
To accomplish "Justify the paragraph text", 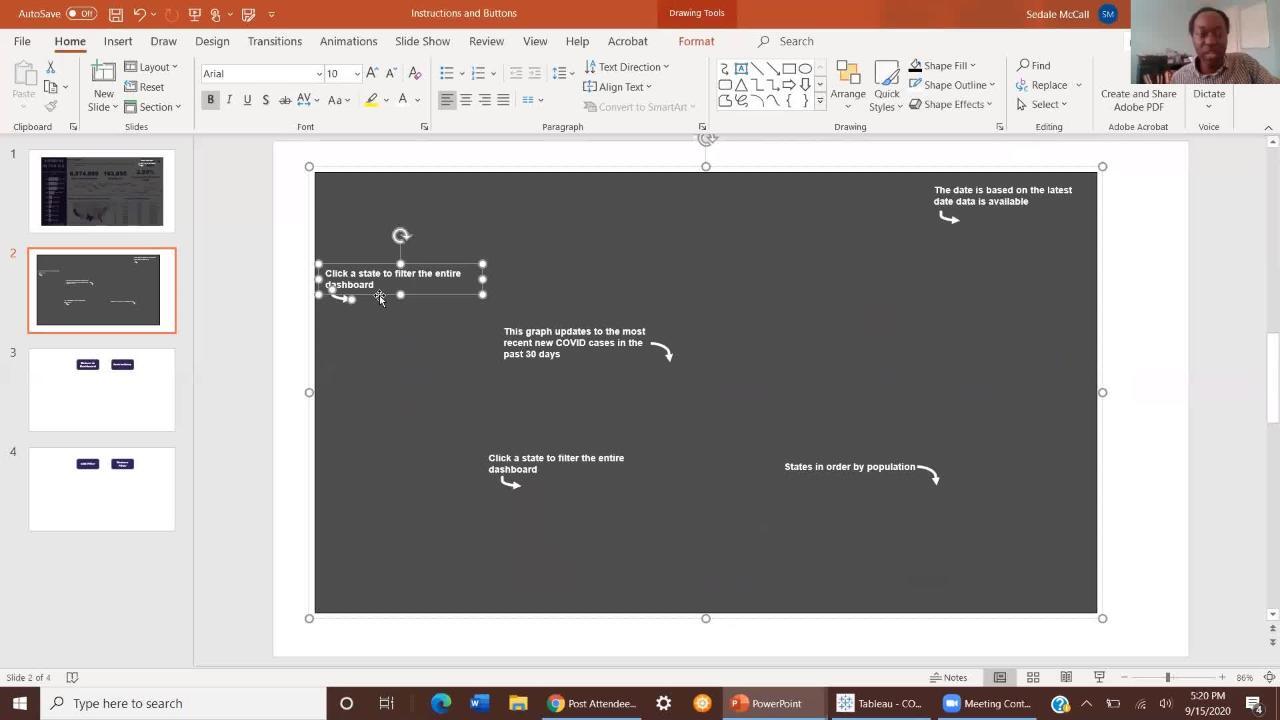I will pos(503,100).
